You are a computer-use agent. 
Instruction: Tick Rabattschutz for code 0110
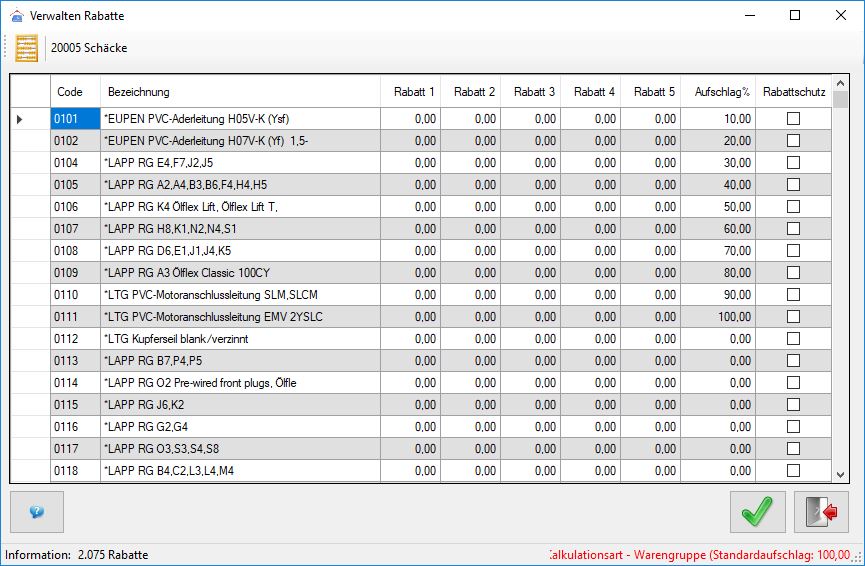(x=793, y=295)
